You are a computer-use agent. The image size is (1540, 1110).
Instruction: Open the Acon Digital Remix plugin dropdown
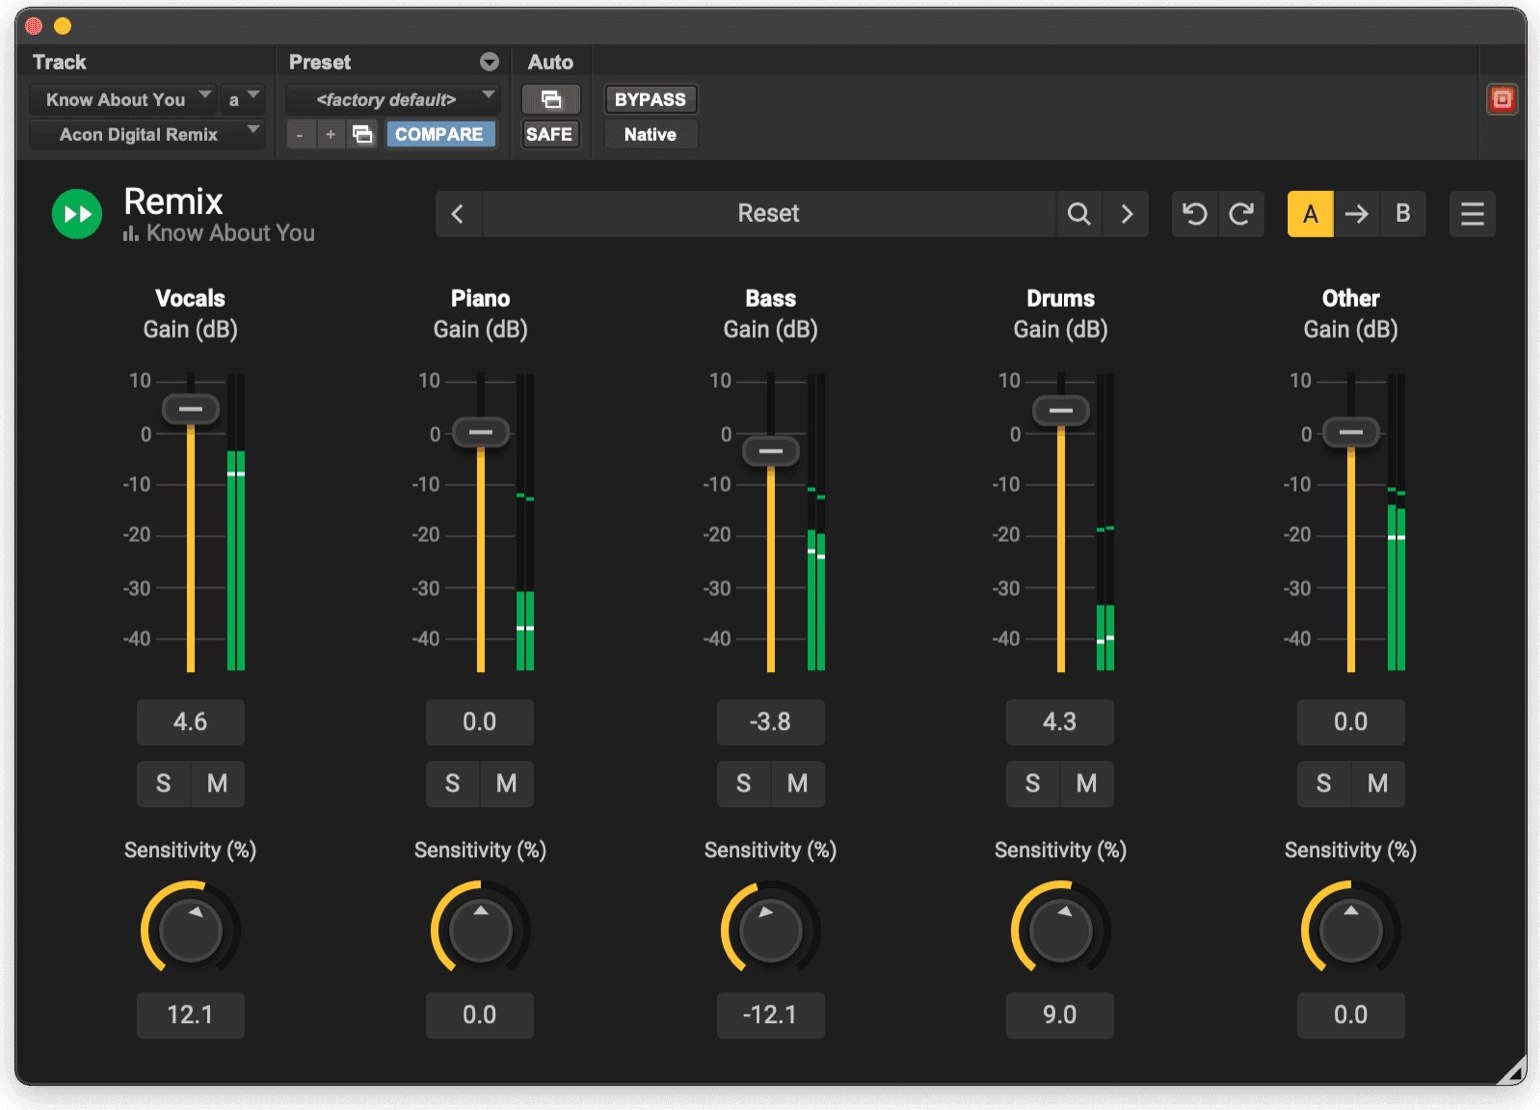(147, 134)
